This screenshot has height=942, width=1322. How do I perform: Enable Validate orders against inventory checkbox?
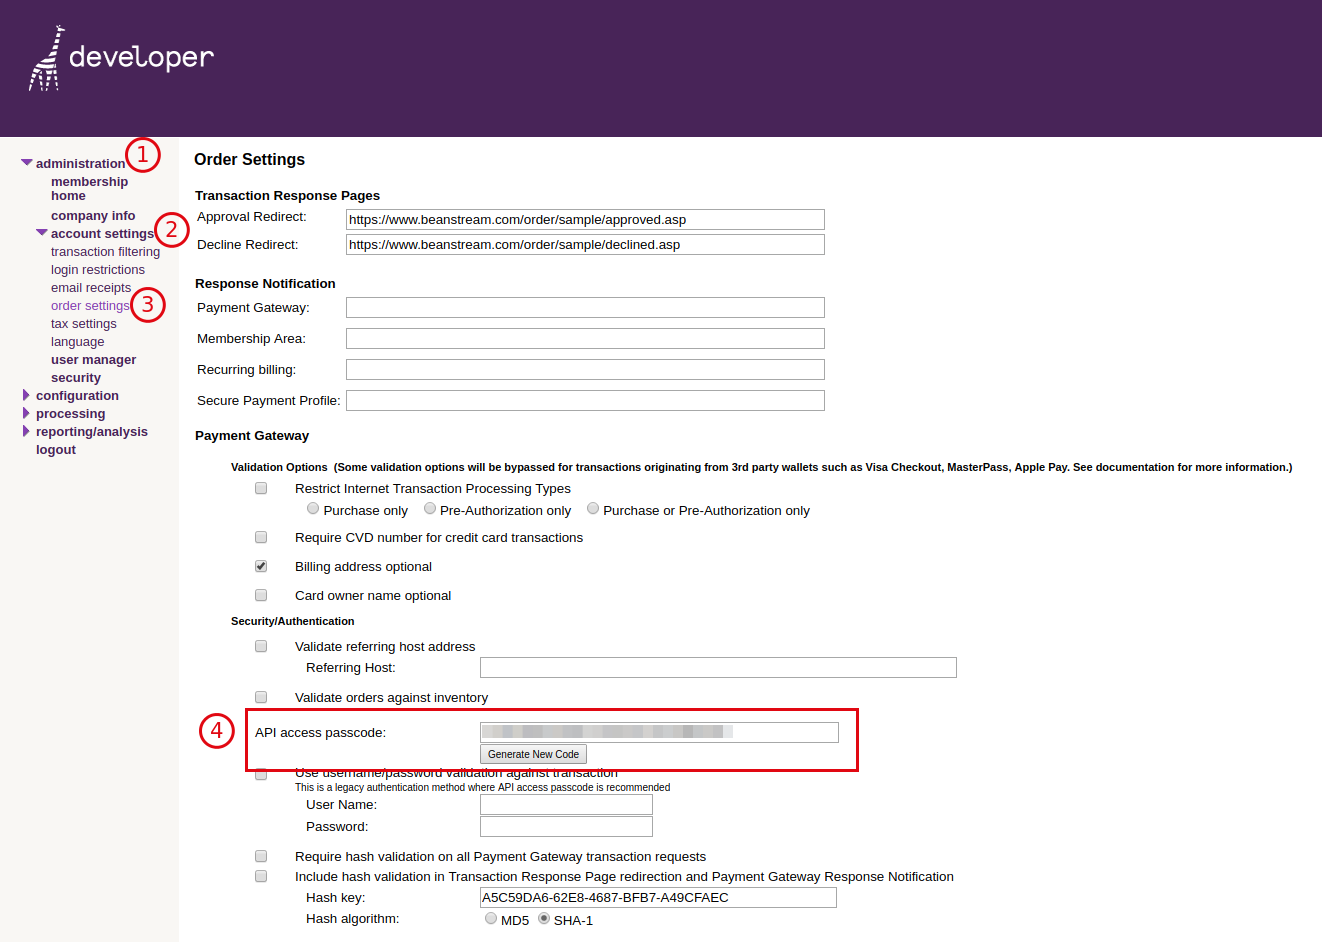click(261, 697)
